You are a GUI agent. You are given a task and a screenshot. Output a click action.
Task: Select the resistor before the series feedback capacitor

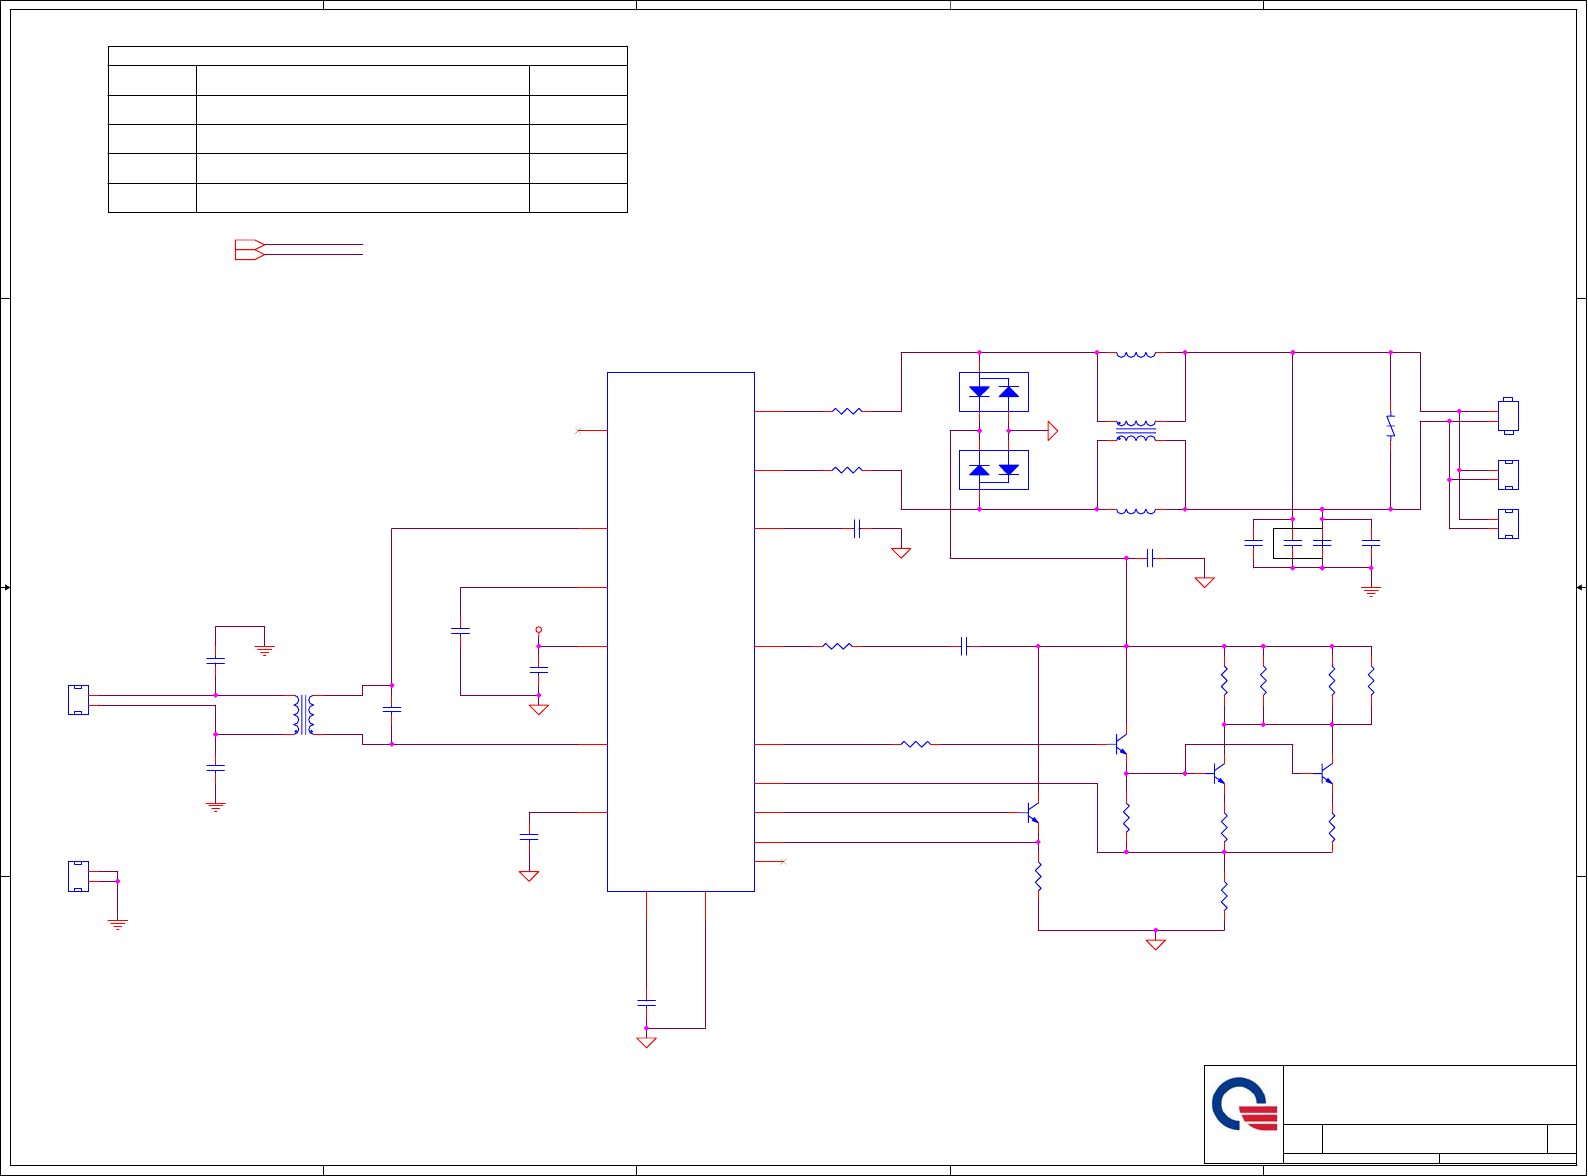click(837, 647)
